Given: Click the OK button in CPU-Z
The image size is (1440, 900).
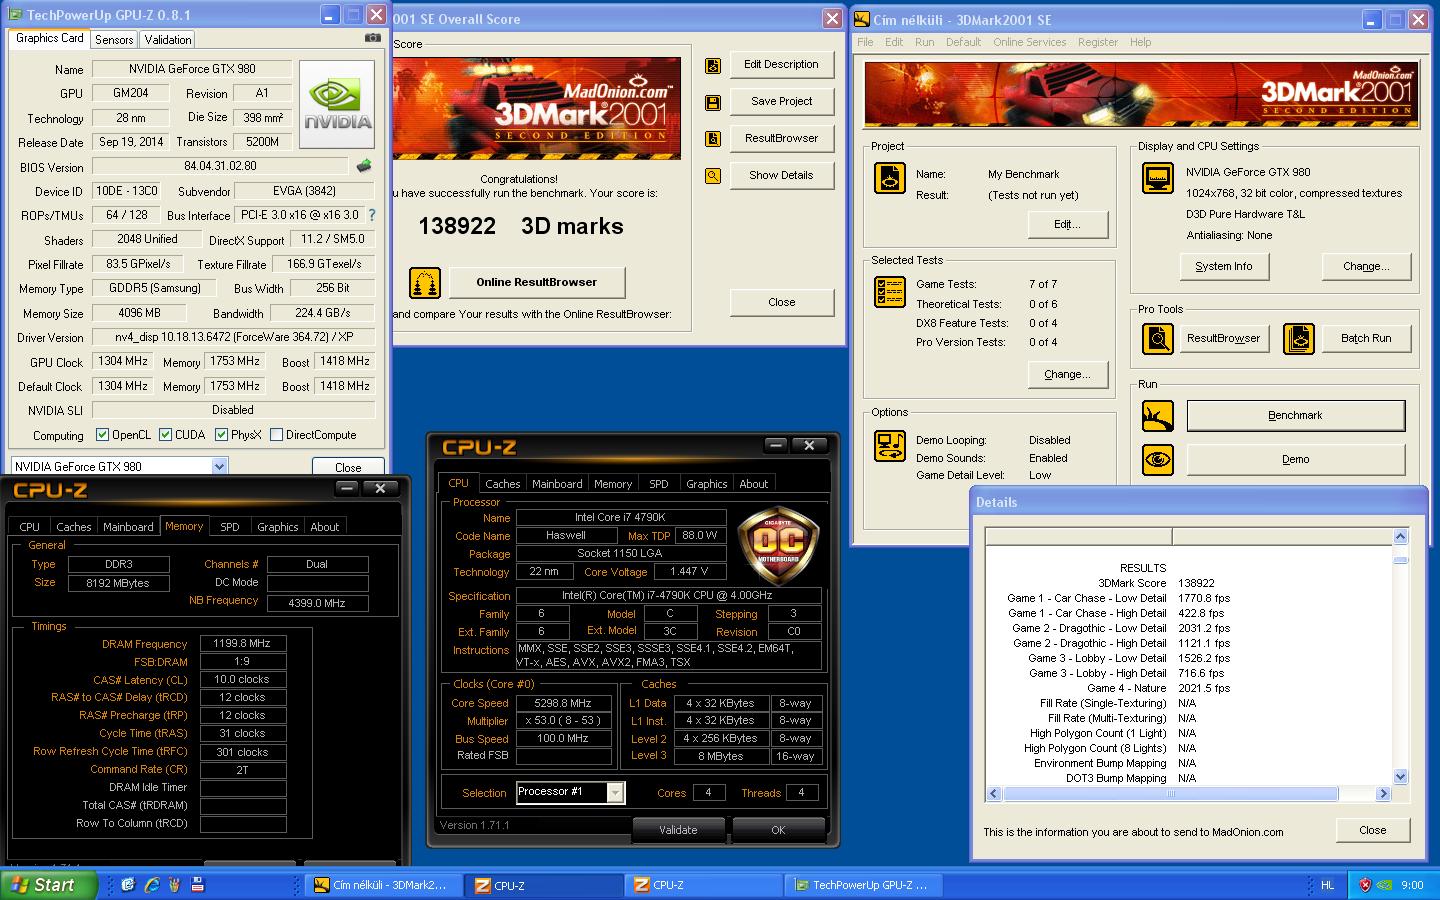Looking at the screenshot, I should (x=778, y=830).
